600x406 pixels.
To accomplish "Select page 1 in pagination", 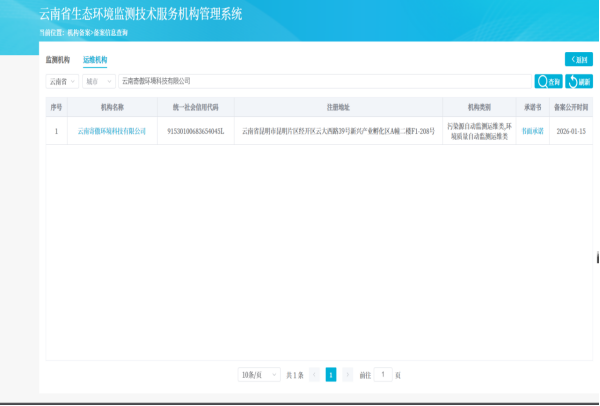I will [331, 375].
